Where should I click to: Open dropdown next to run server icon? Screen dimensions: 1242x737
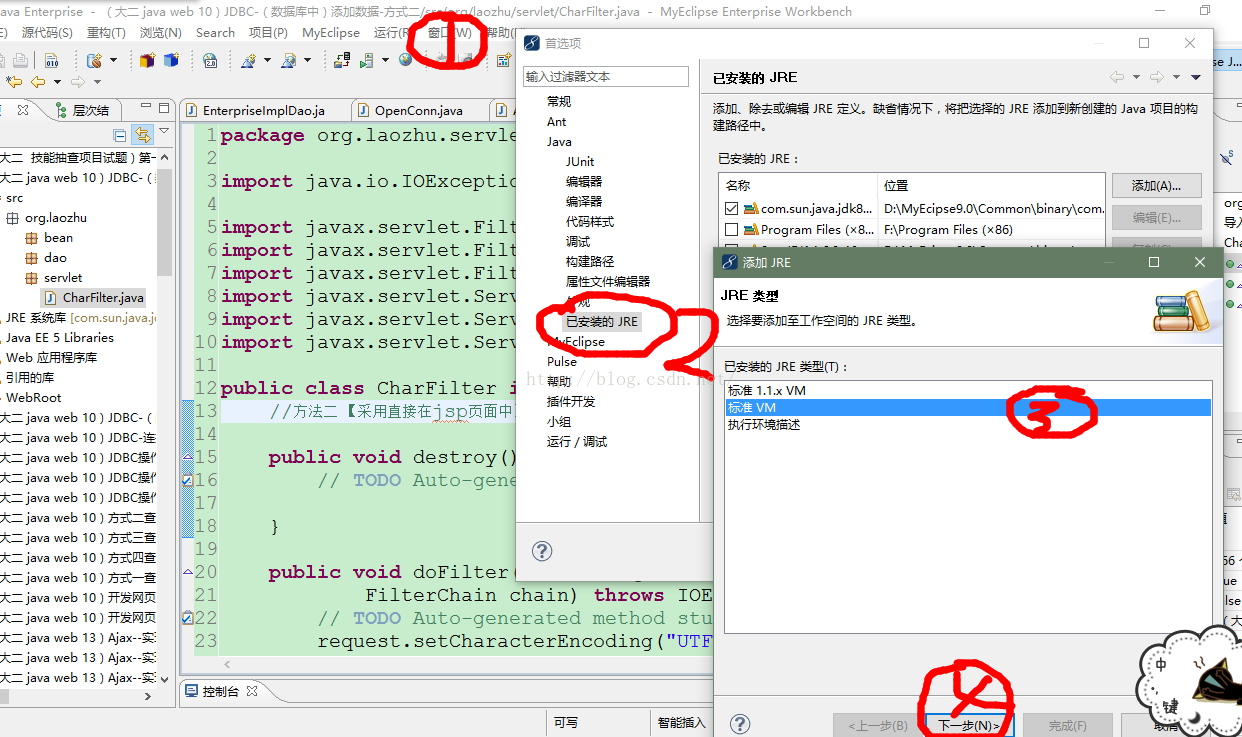(385, 60)
